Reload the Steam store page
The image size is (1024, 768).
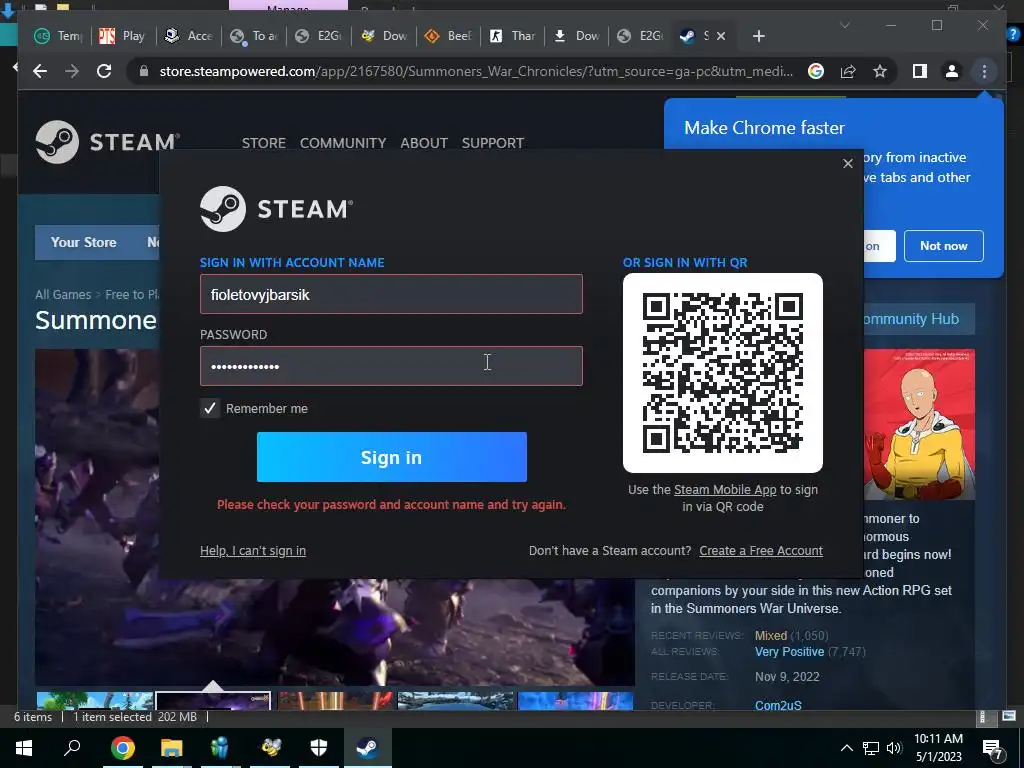[x=104, y=71]
